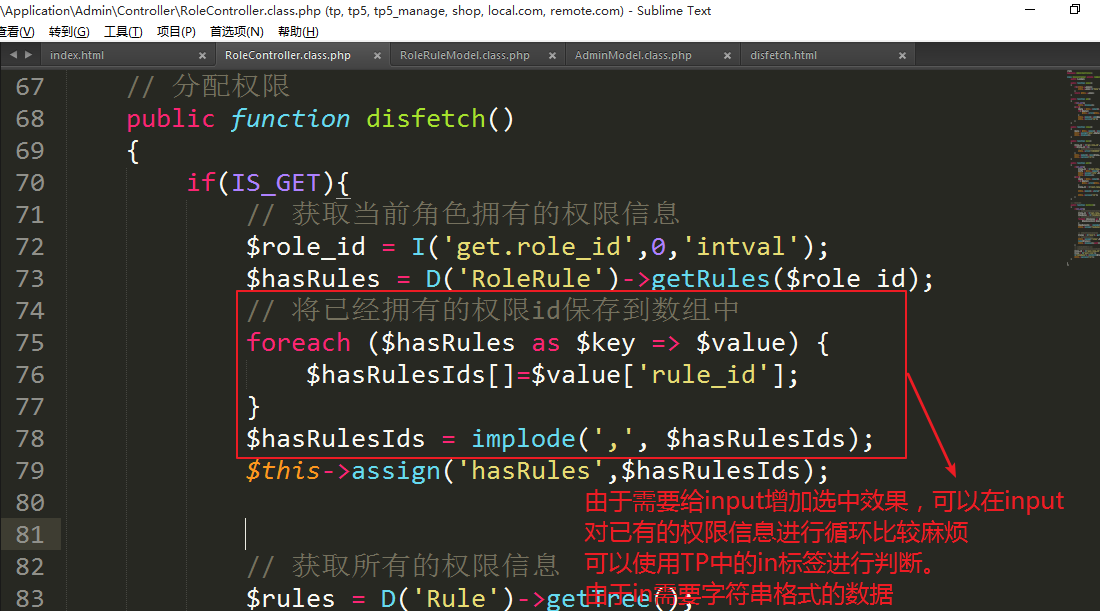Select the disfetch.html tab
This screenshot has height=611, width=1100.
tap(783, 56)
